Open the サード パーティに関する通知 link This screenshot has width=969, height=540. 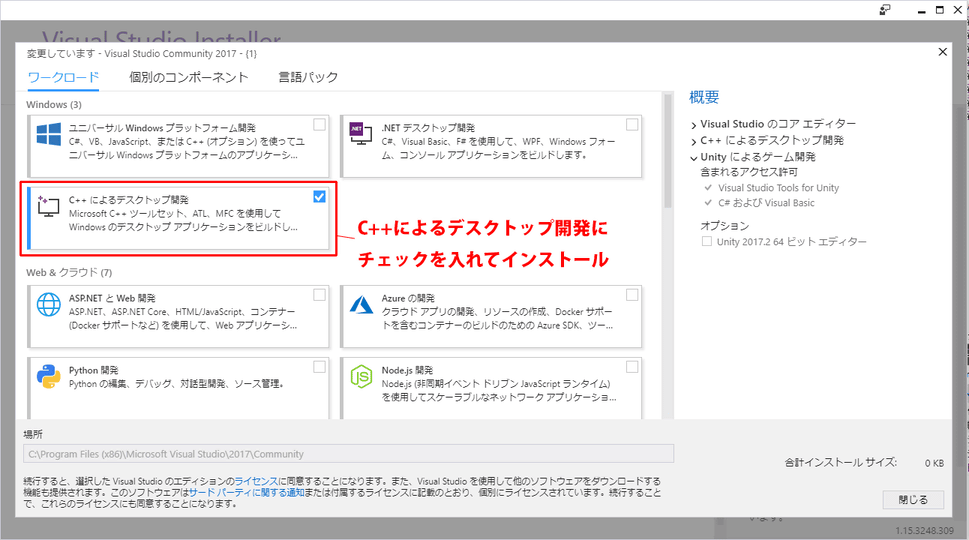click(247, 492)
